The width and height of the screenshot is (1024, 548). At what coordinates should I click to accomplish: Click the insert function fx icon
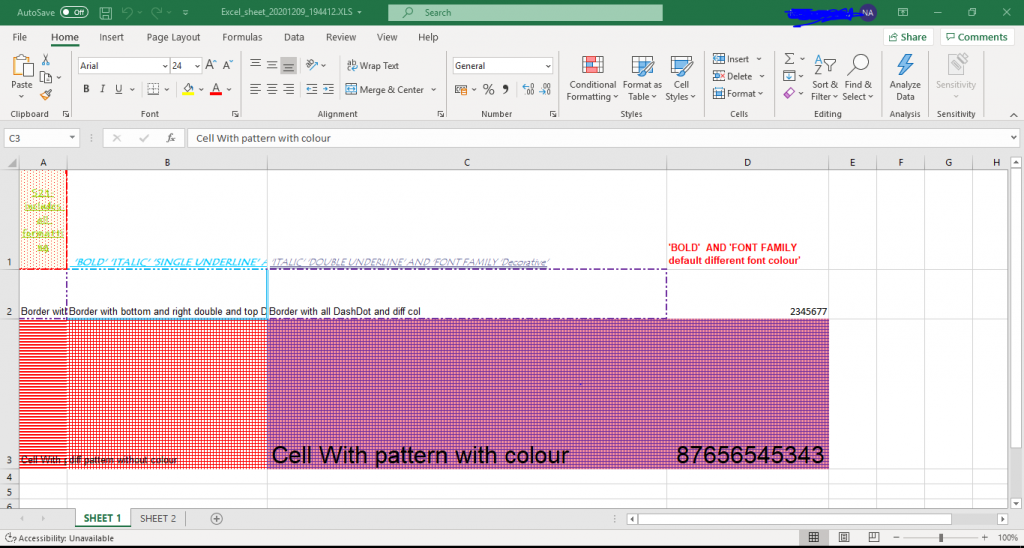coord(171,138)
